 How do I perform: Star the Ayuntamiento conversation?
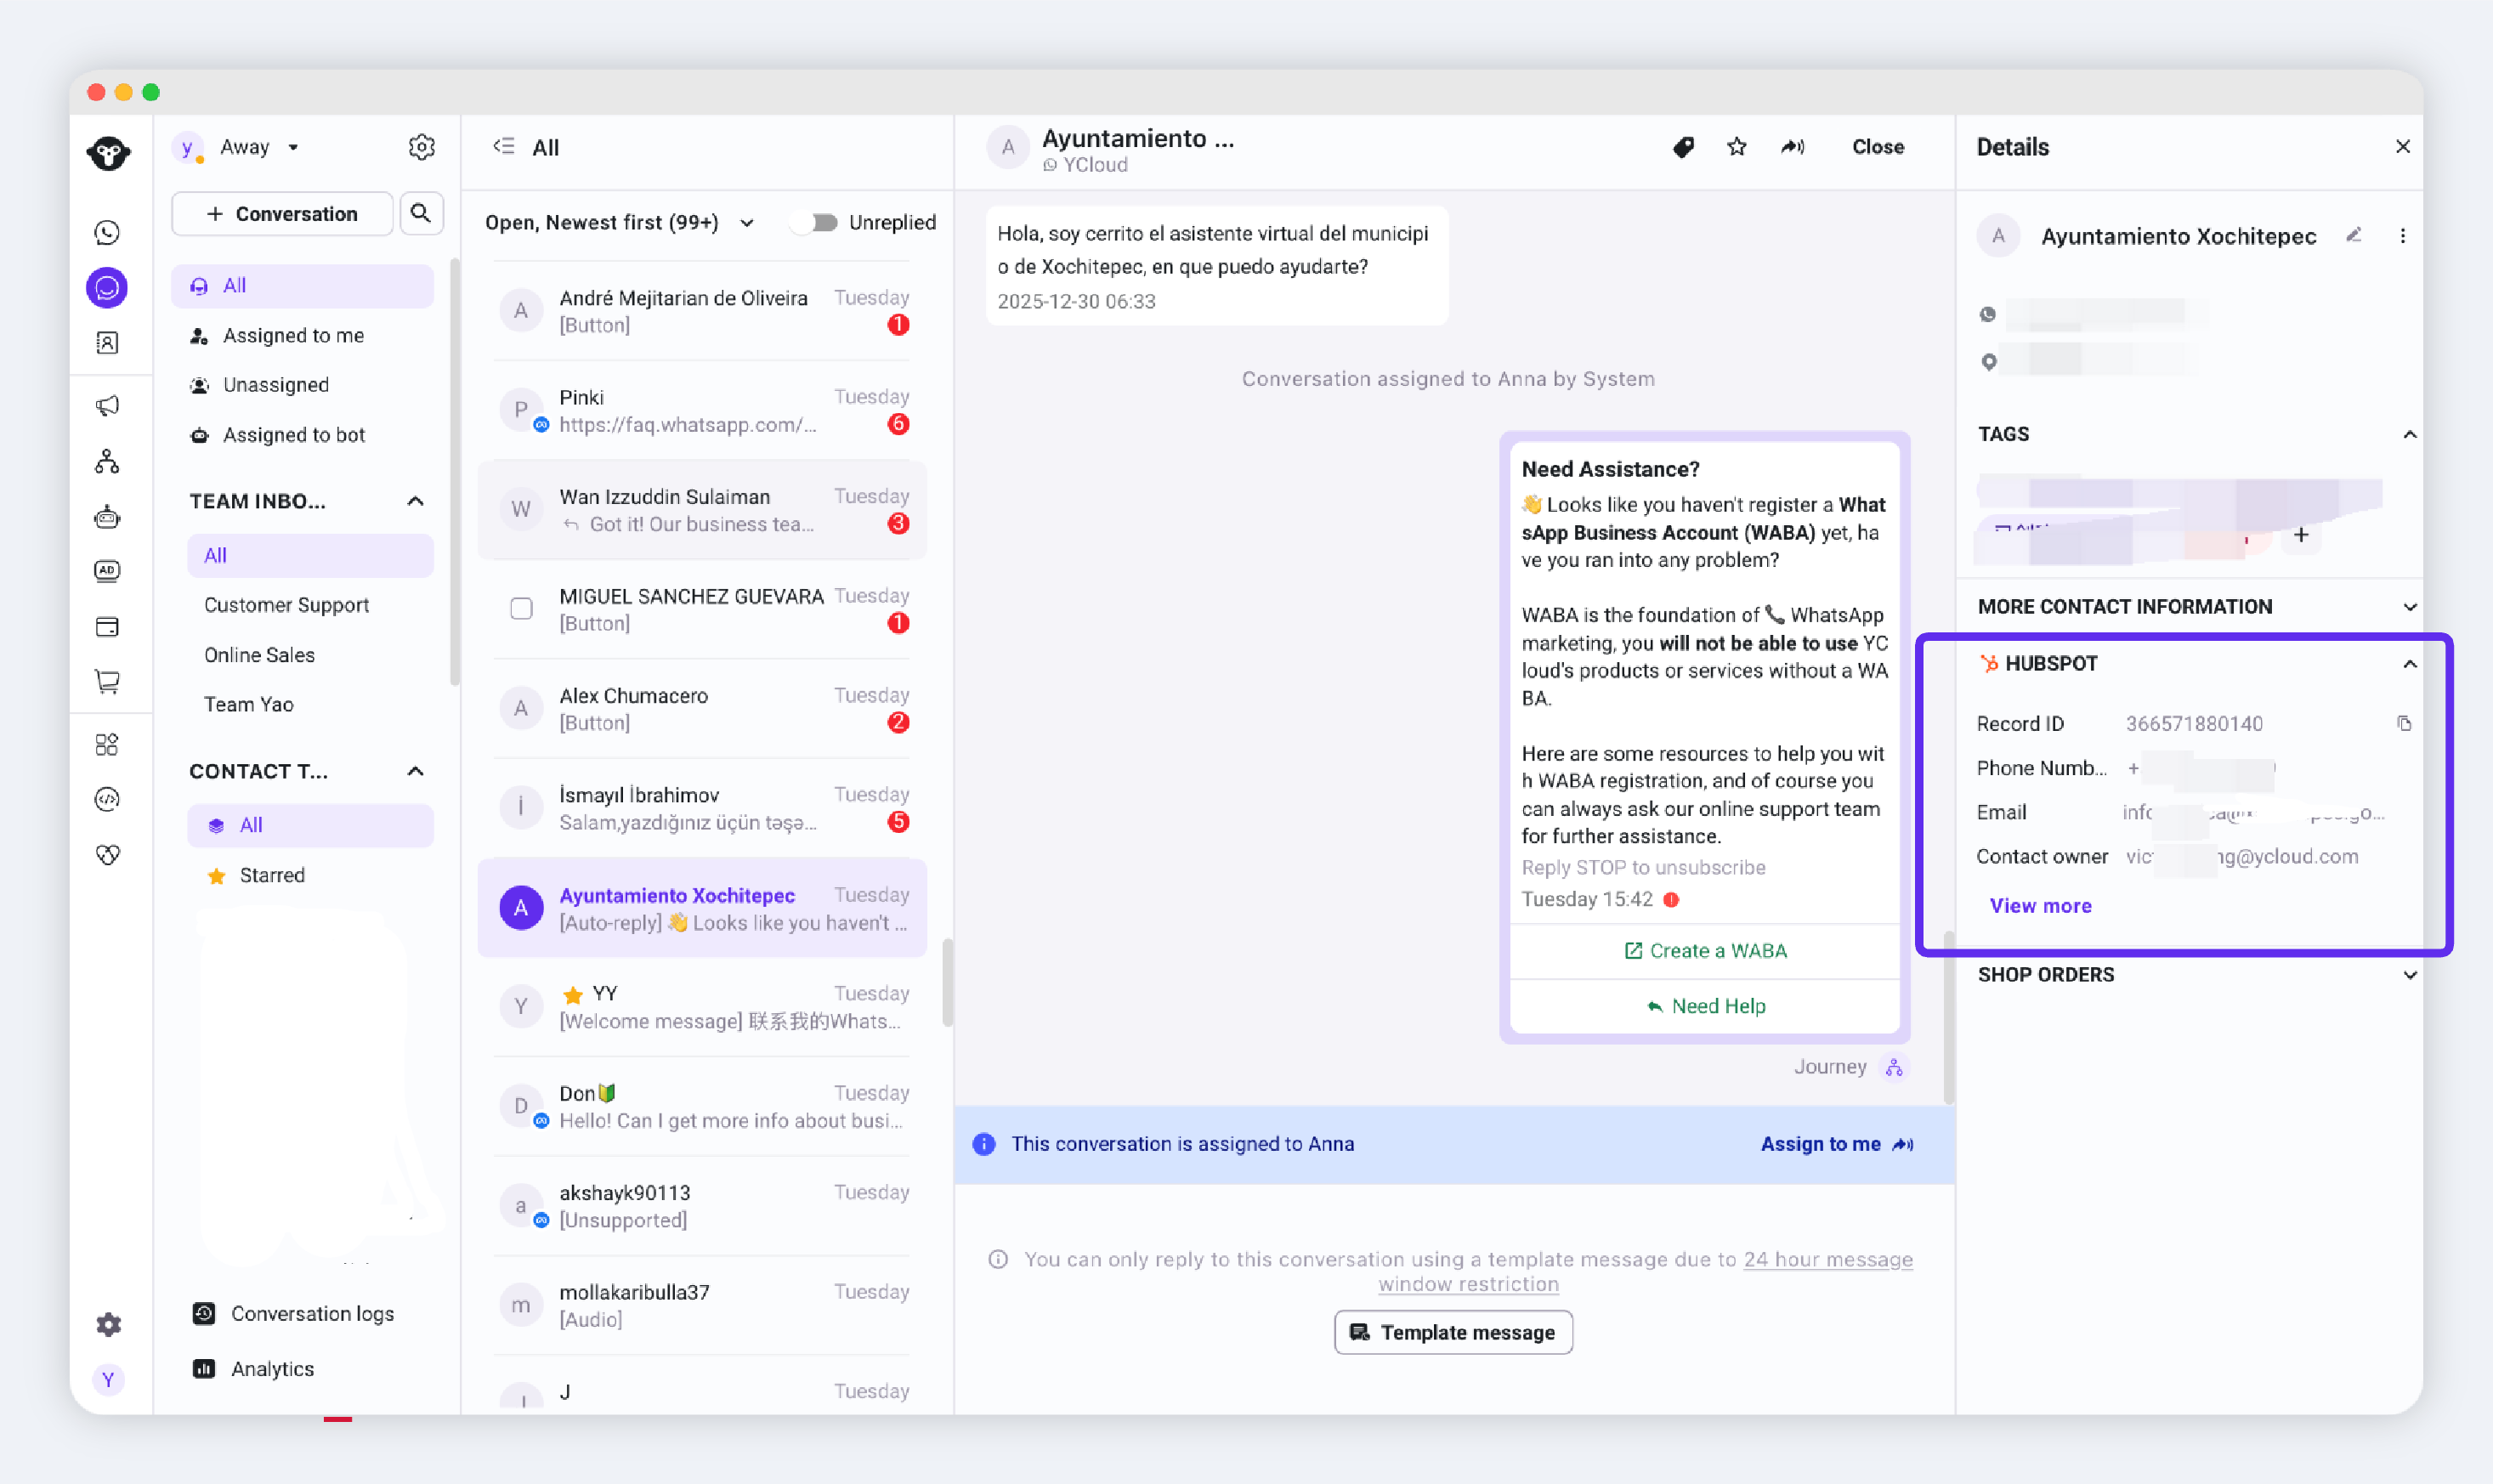click(1737, 147)
